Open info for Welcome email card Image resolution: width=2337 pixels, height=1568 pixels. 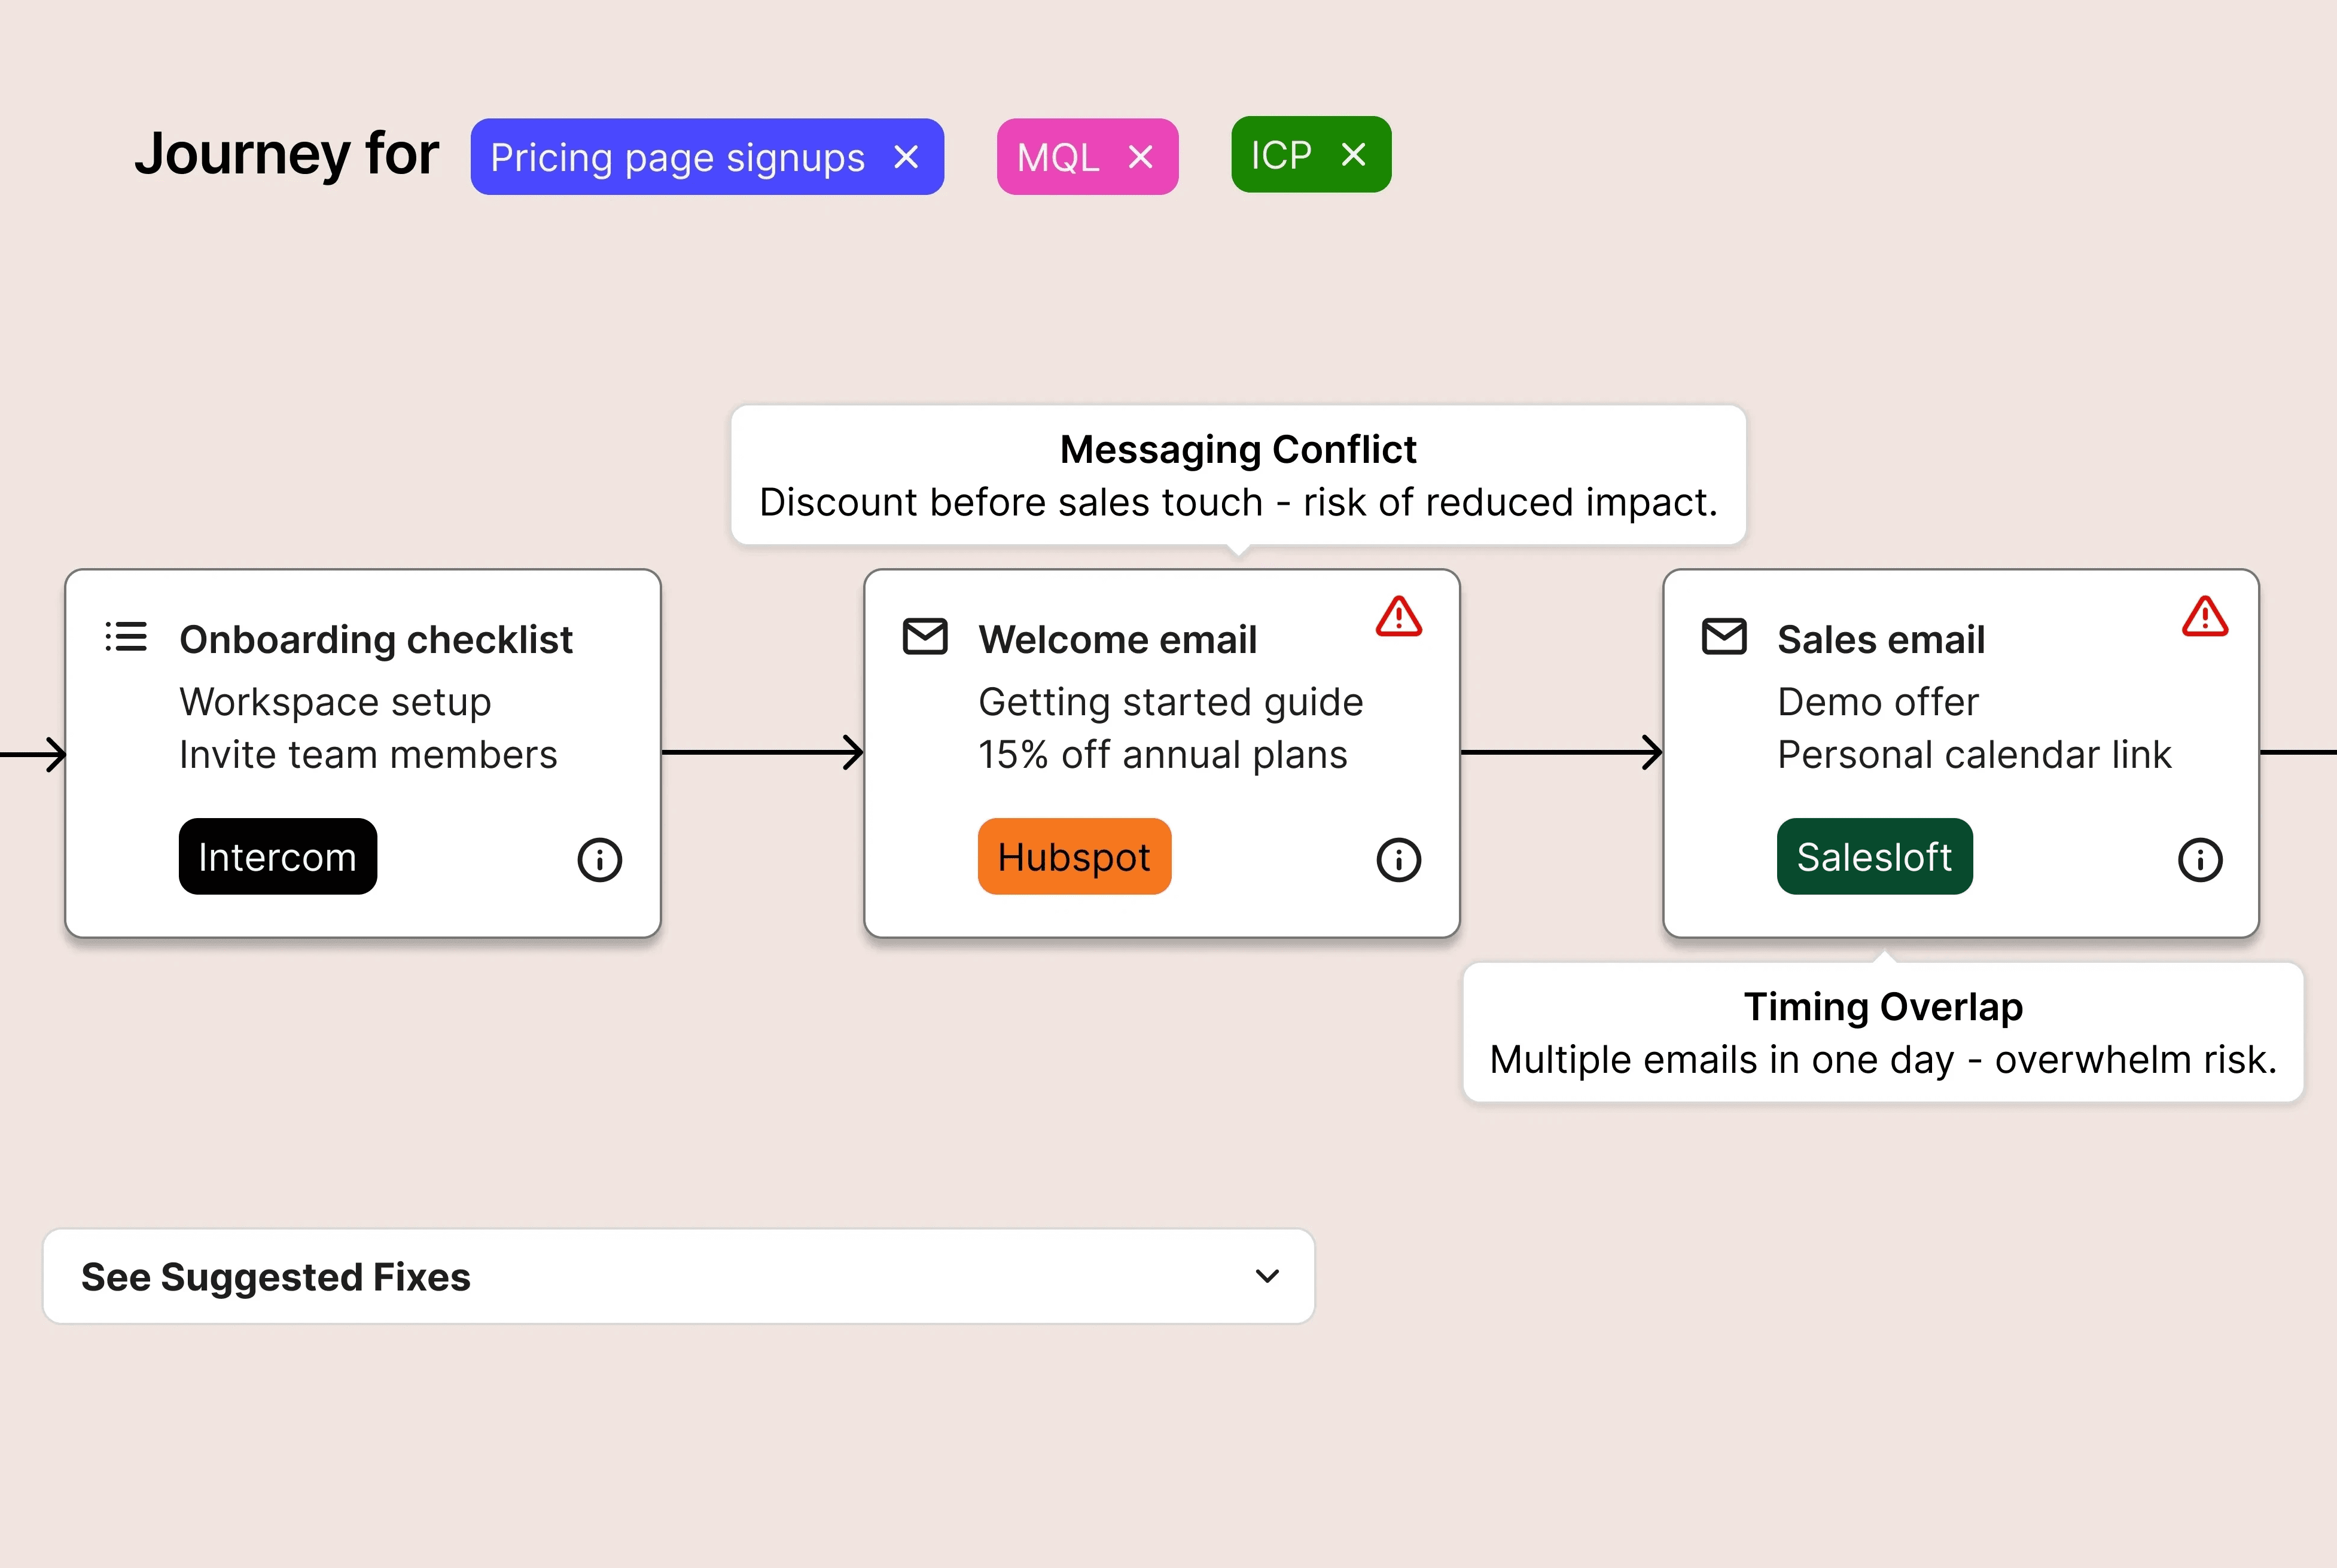[1398, 860]
